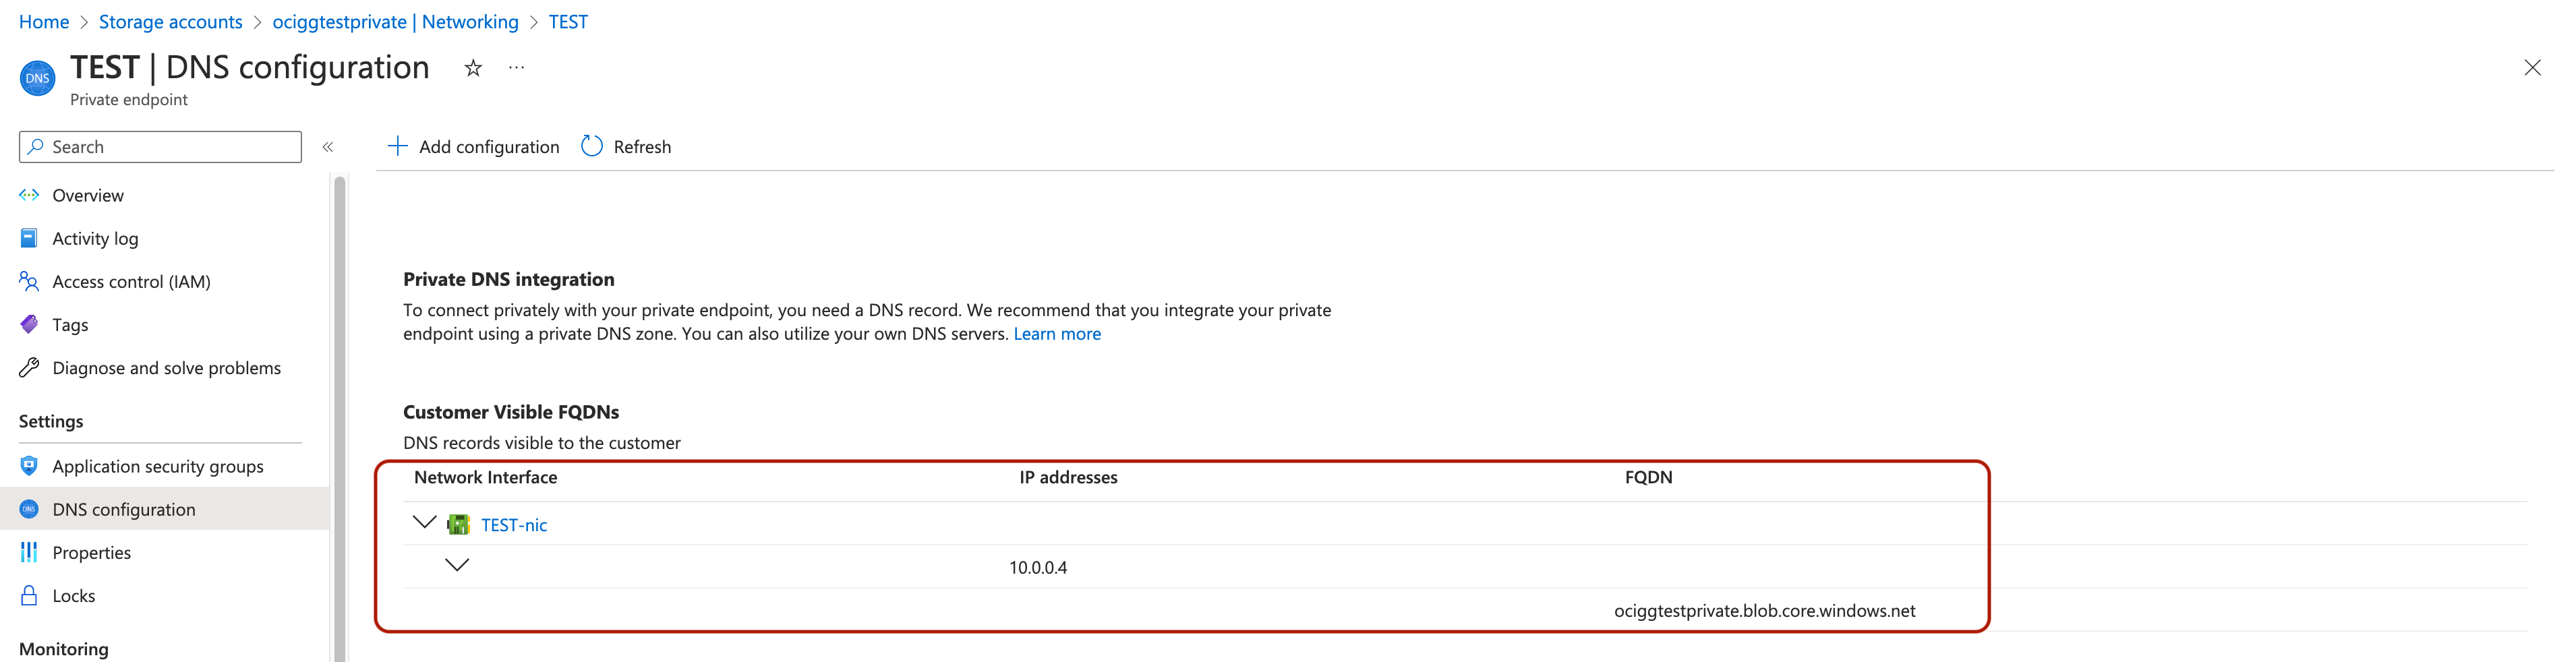Open the Overview menu item

tap(88, 196)
